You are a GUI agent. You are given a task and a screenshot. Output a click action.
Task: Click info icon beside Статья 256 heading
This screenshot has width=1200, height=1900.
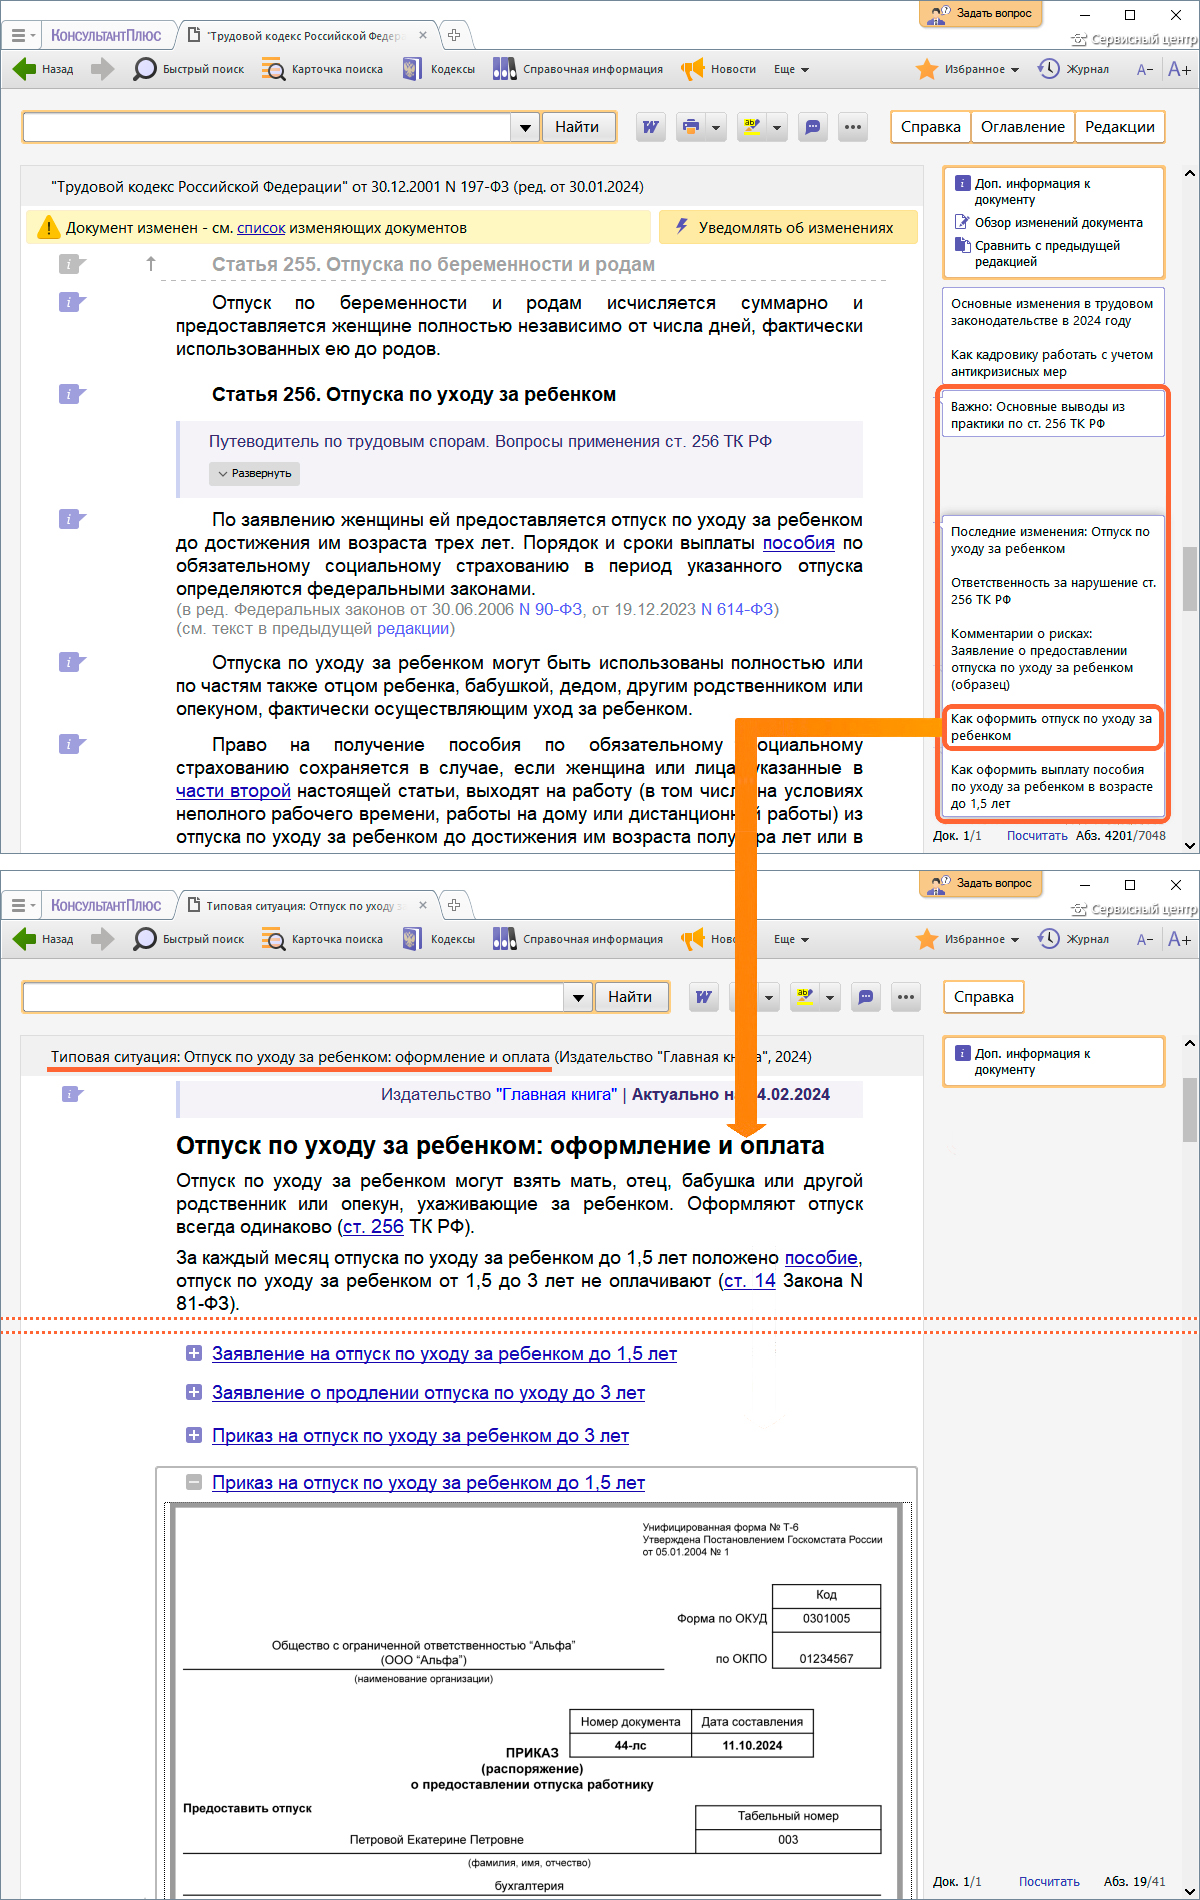point(71,394)
